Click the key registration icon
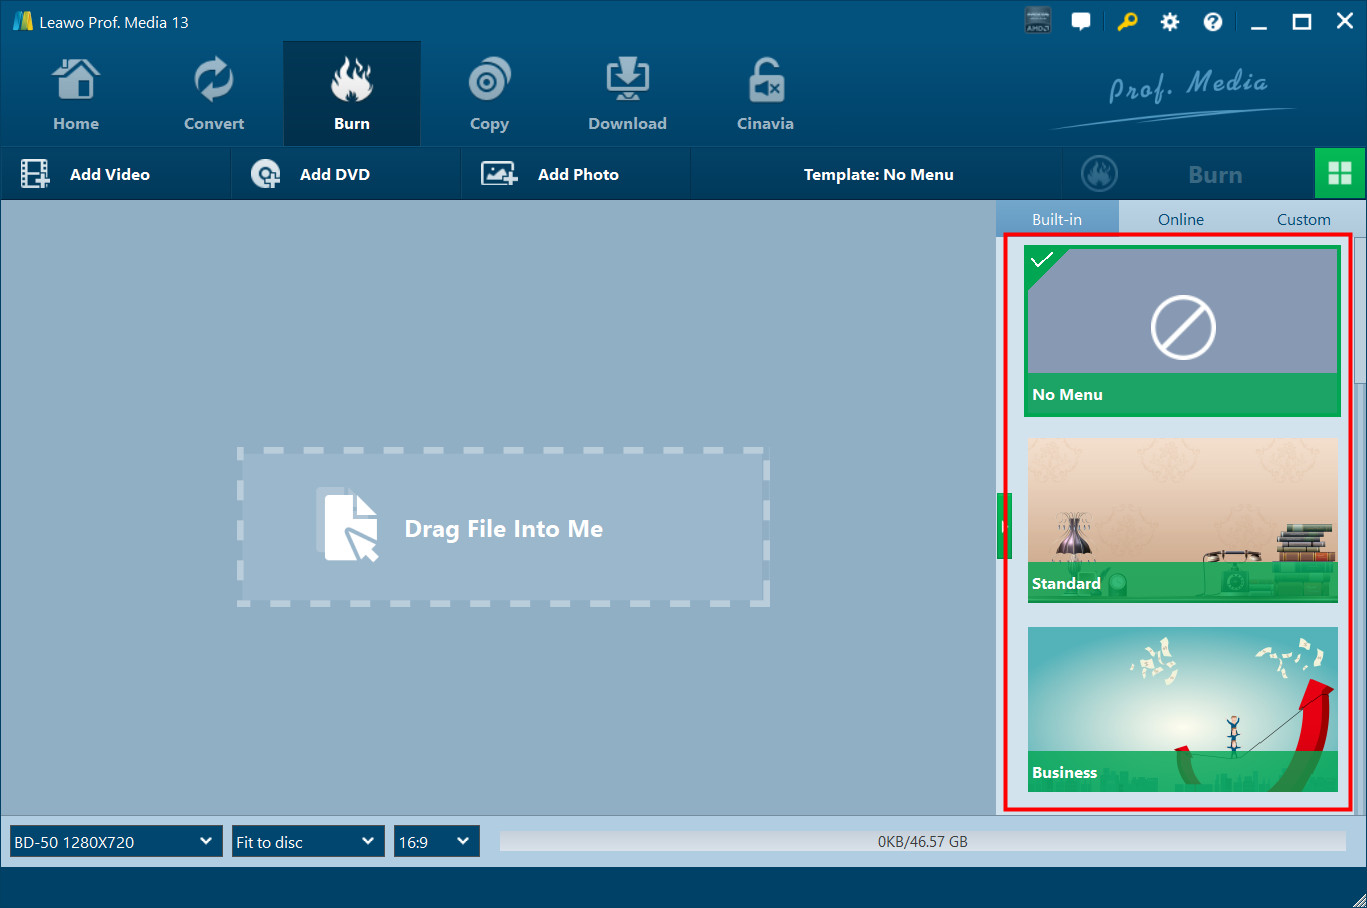The height and width of the screenshot is (908, 1367). 1127,22
